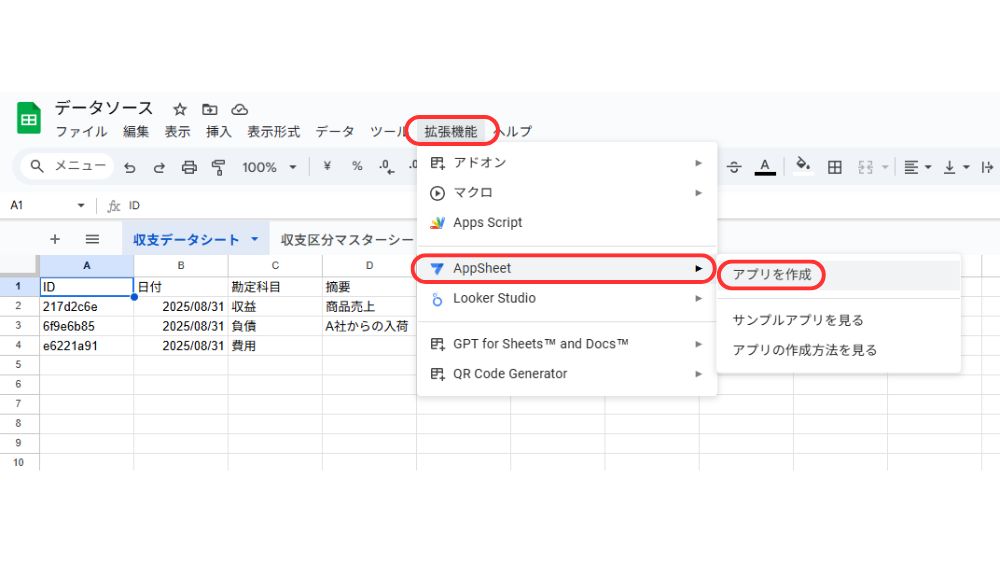Open the 収支データシート tab dropdown arrow

point(255,239)
